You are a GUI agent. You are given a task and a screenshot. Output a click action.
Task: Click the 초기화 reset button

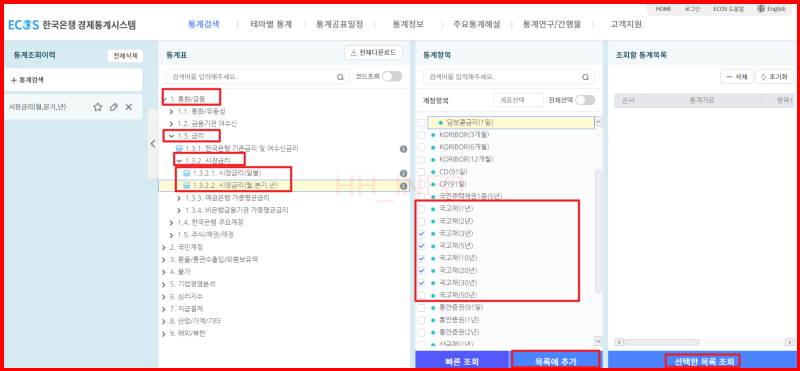[774, 77]
